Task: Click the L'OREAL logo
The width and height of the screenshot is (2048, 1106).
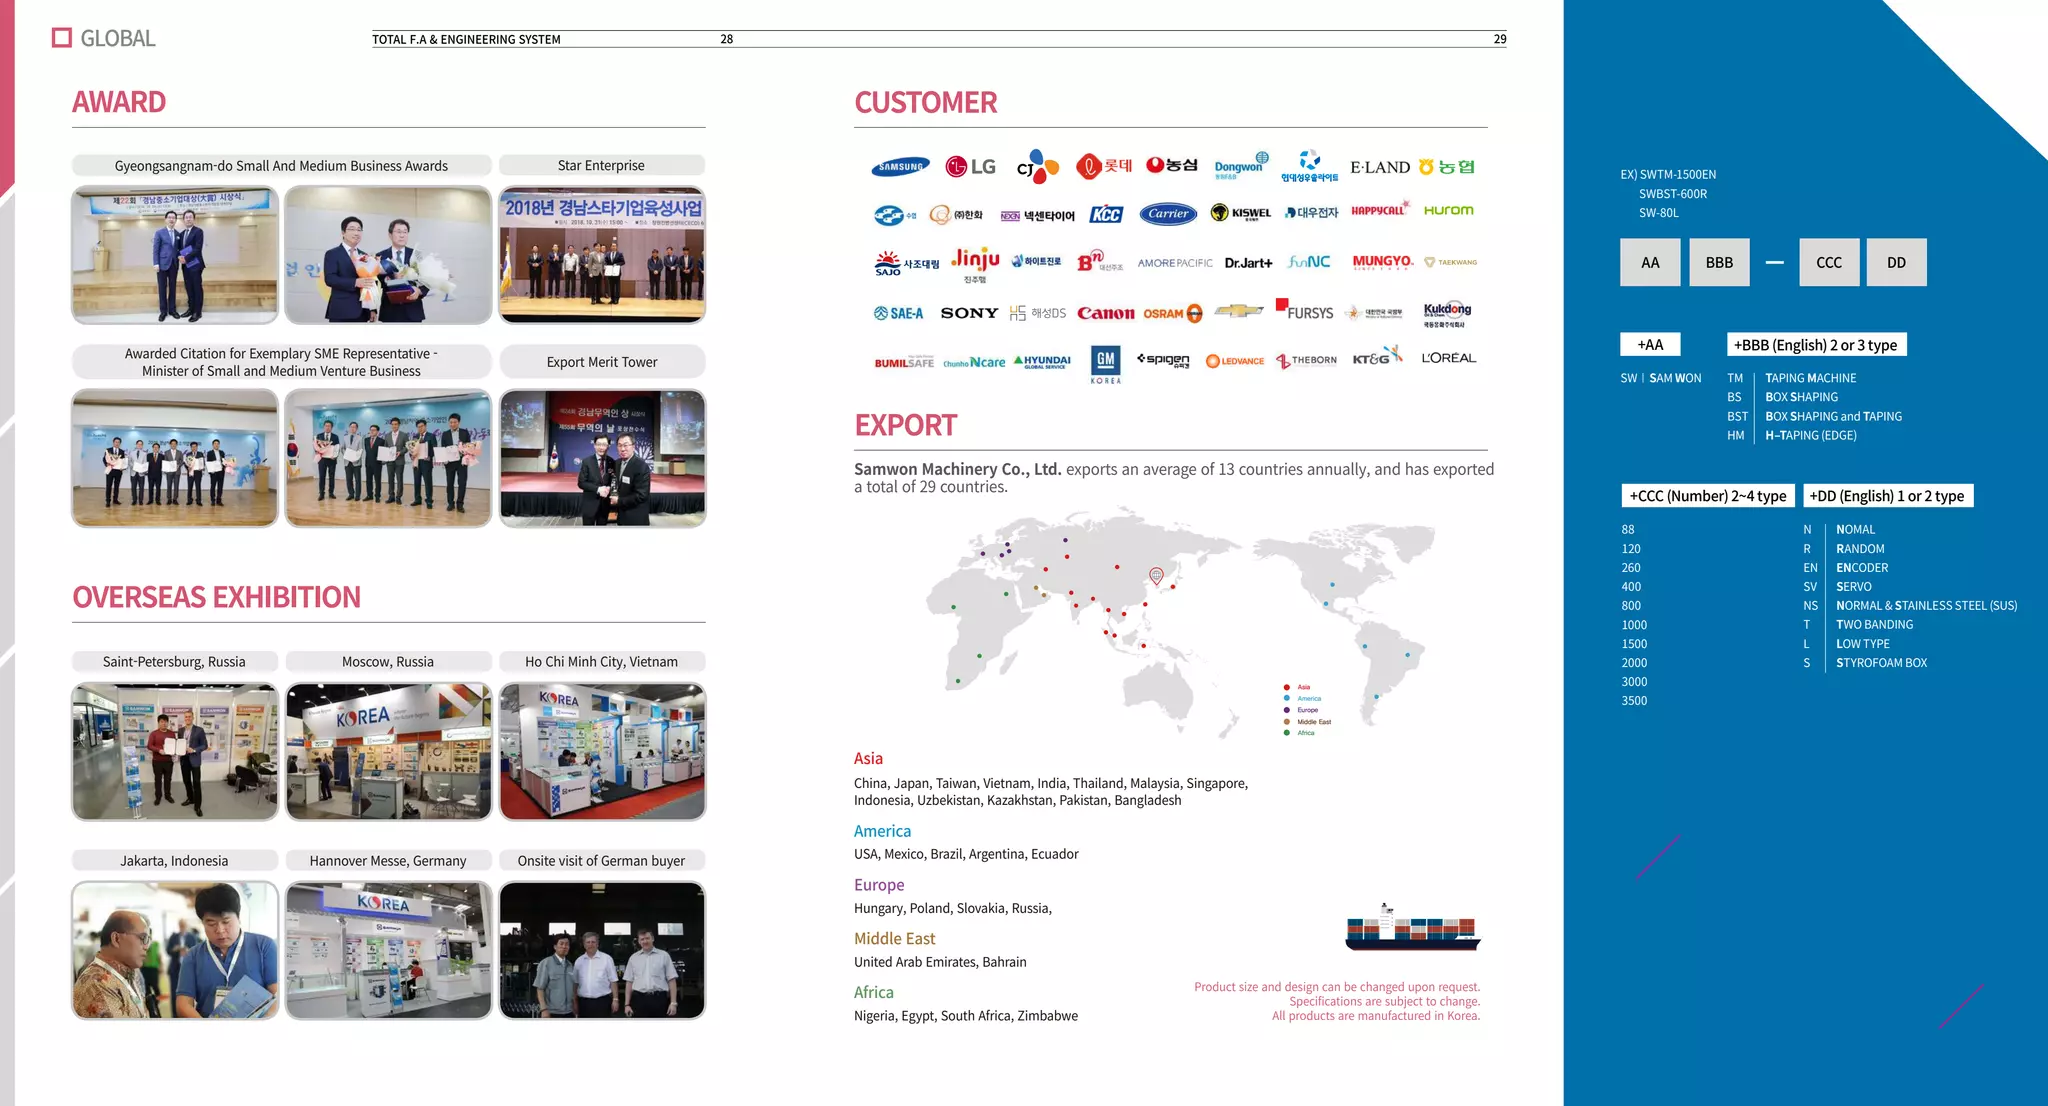Action: 1448,358
